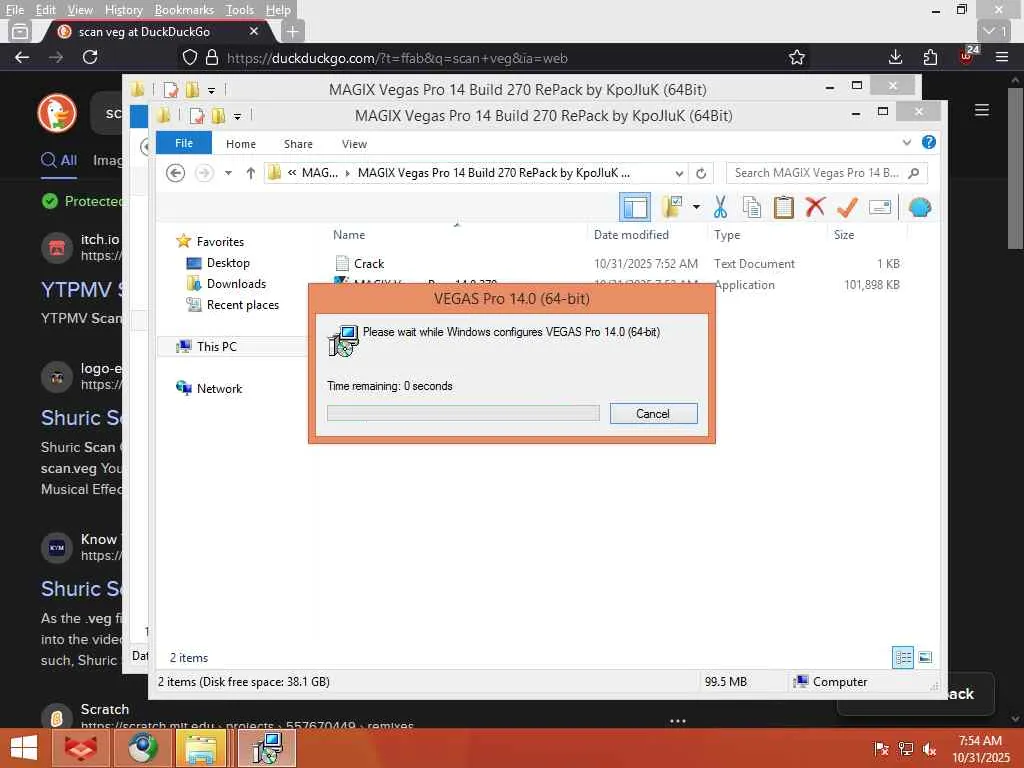Go forward in the front Explorer window
This screenshot has height=768, width=1024.
pyautogui.click(x=204, y=173)
